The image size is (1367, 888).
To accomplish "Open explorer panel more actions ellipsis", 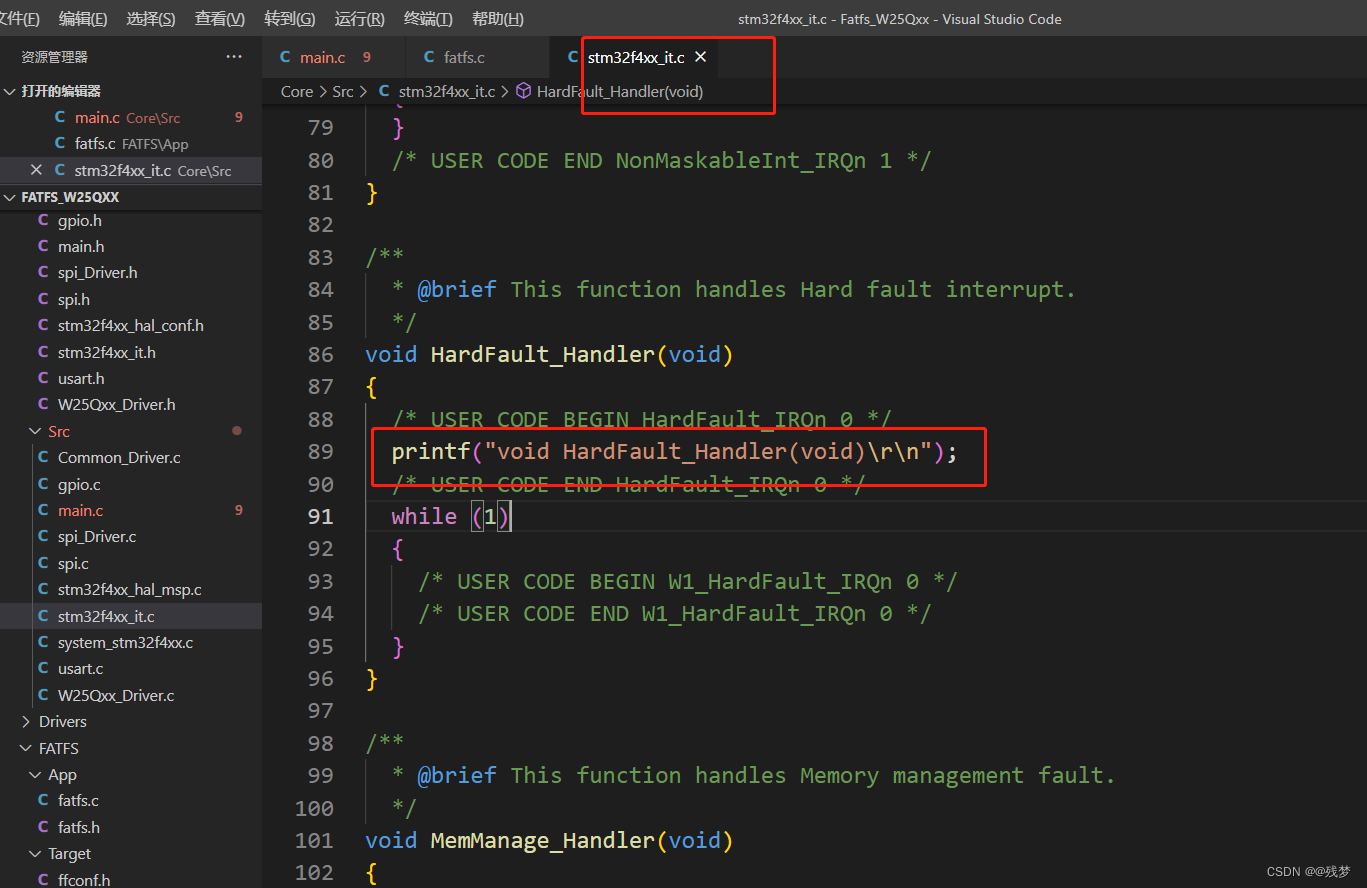I will click(234, 57).
